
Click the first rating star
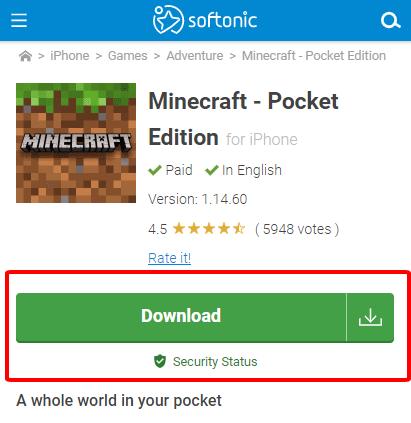click(179, 229)
